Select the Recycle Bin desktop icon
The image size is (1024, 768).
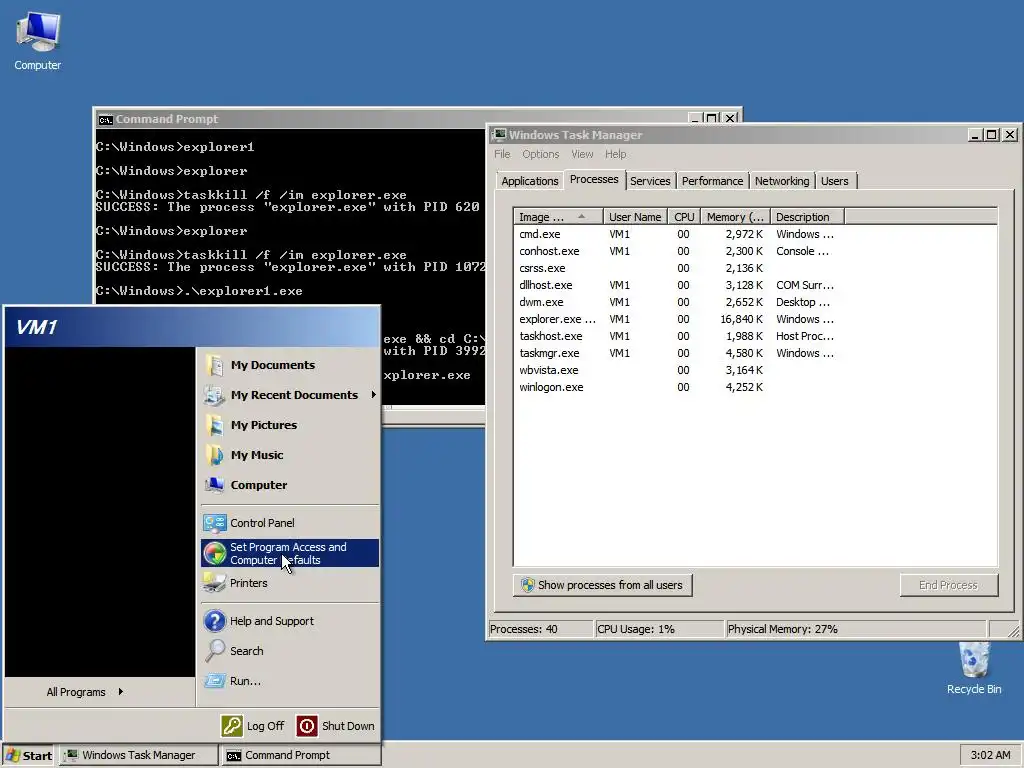click(974, 668)
